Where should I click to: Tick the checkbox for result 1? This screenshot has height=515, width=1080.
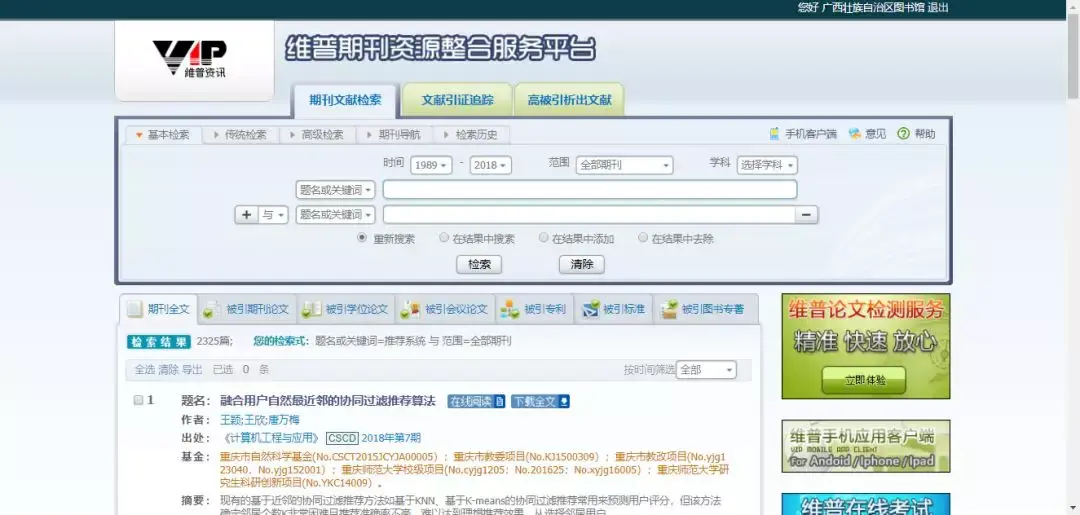[x=138, y=400]
